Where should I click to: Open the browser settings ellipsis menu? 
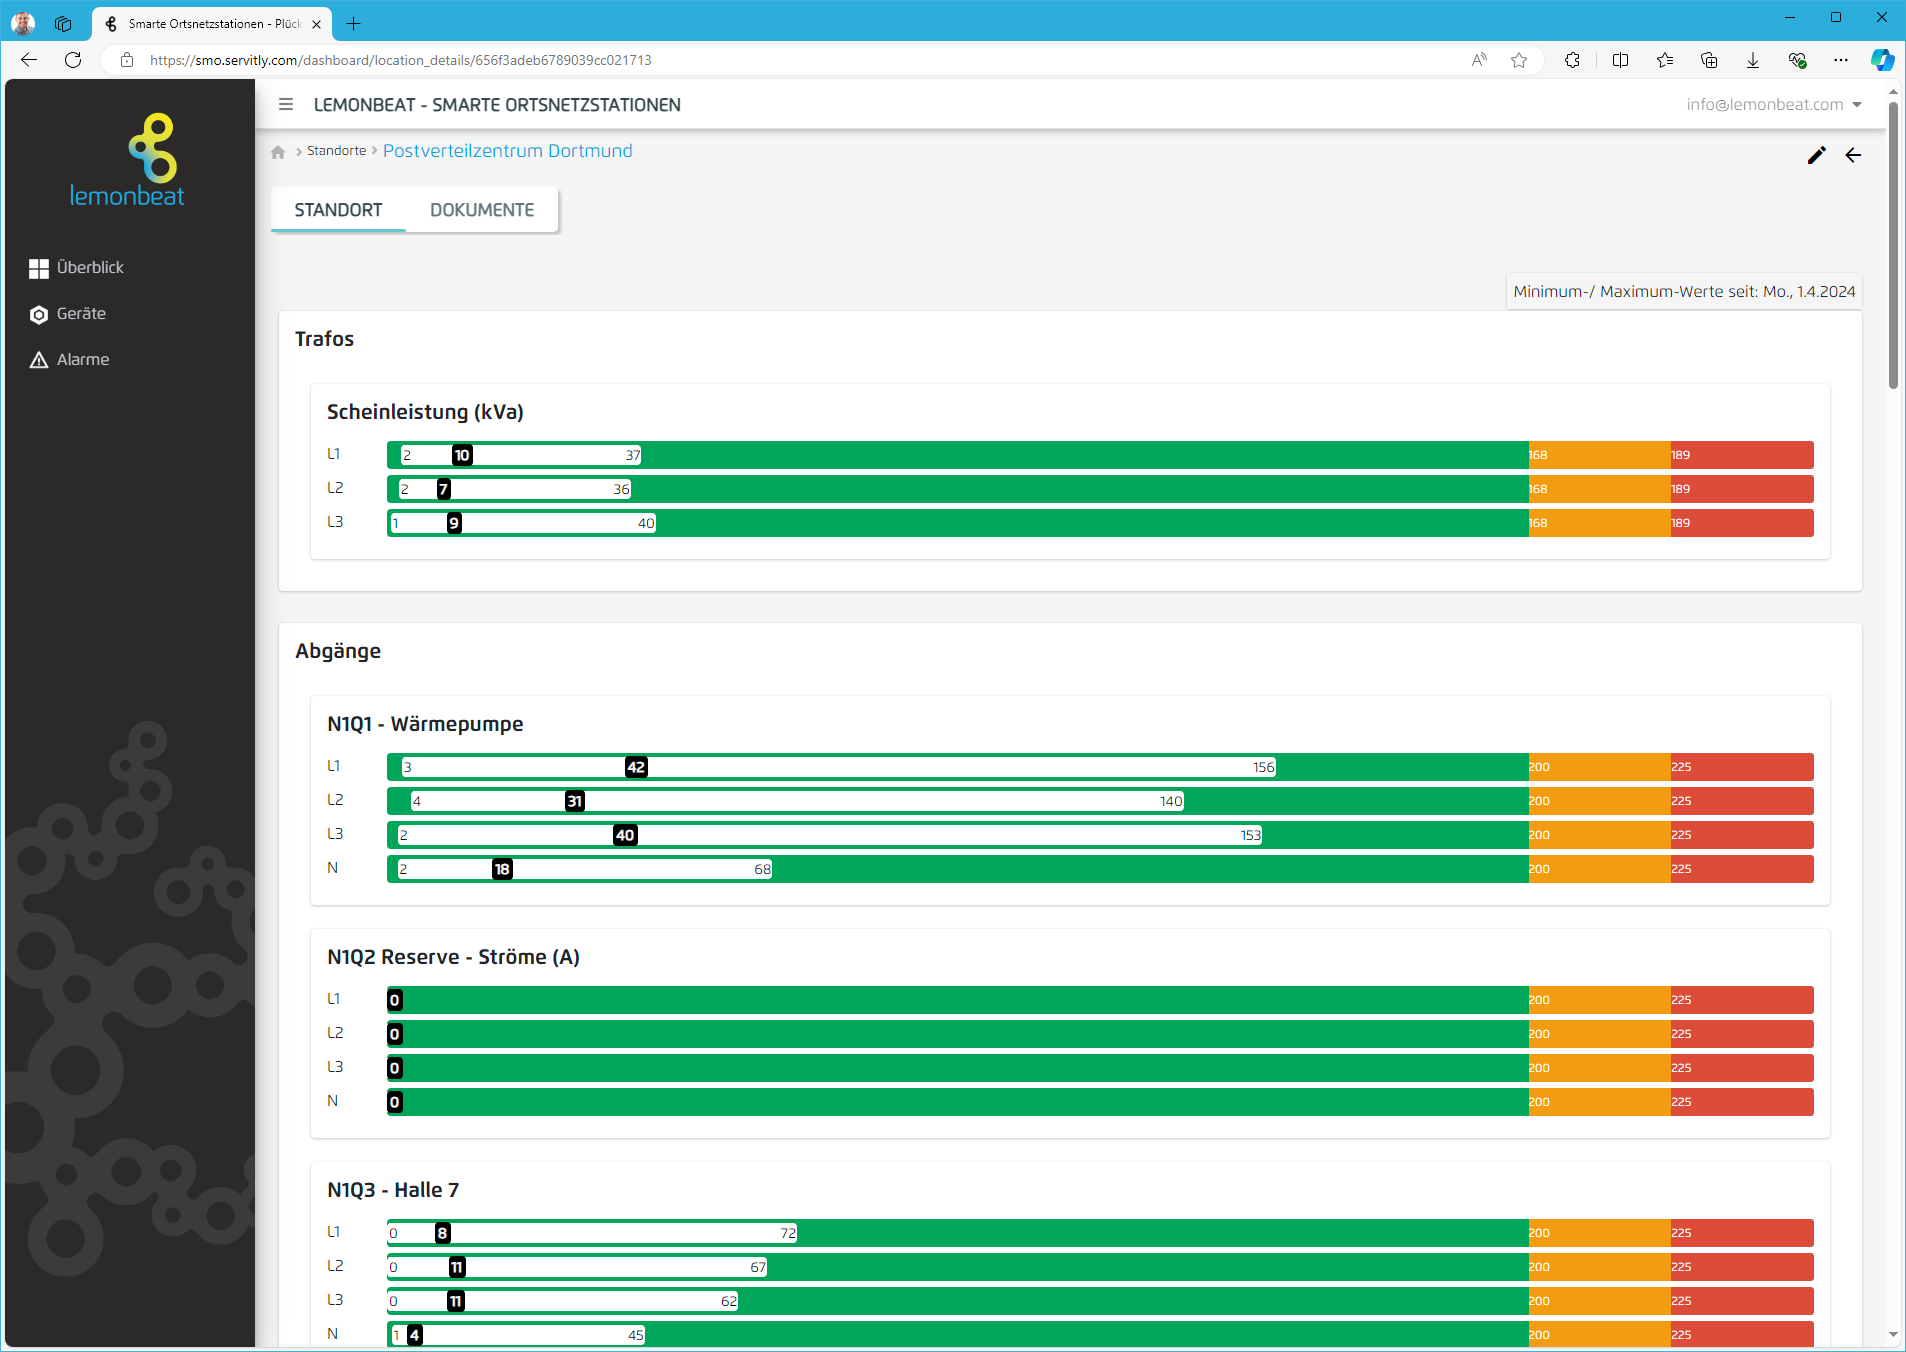pyautogui.click(x=1841, y=60)
